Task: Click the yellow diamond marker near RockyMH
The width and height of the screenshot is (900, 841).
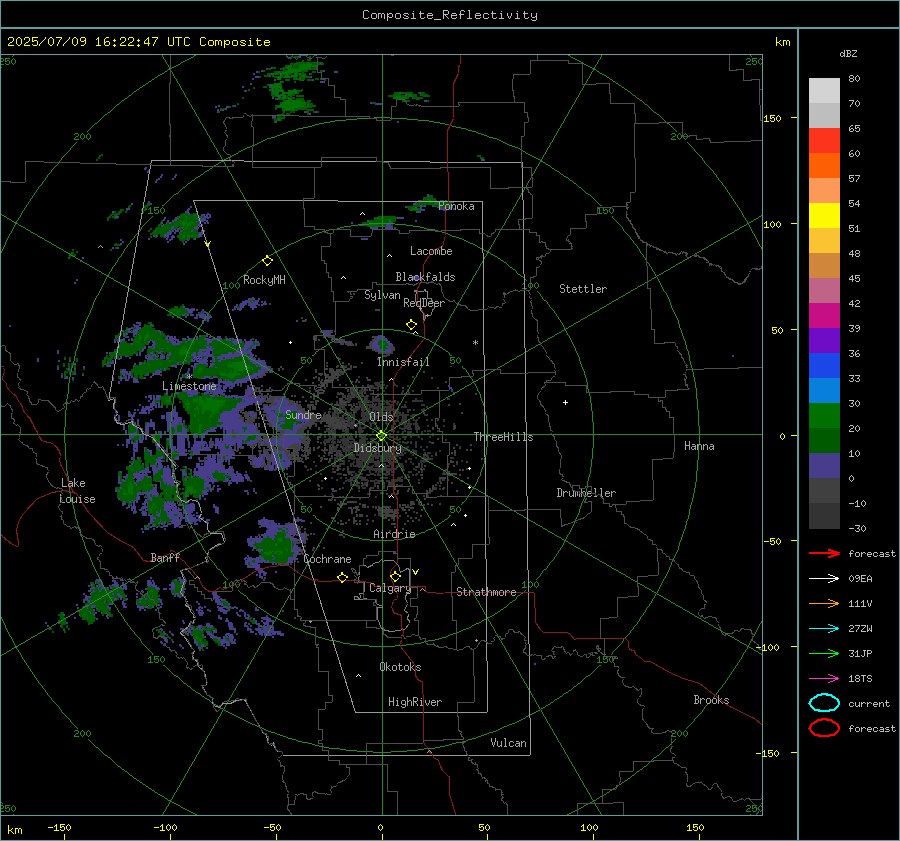Action: 267,261
